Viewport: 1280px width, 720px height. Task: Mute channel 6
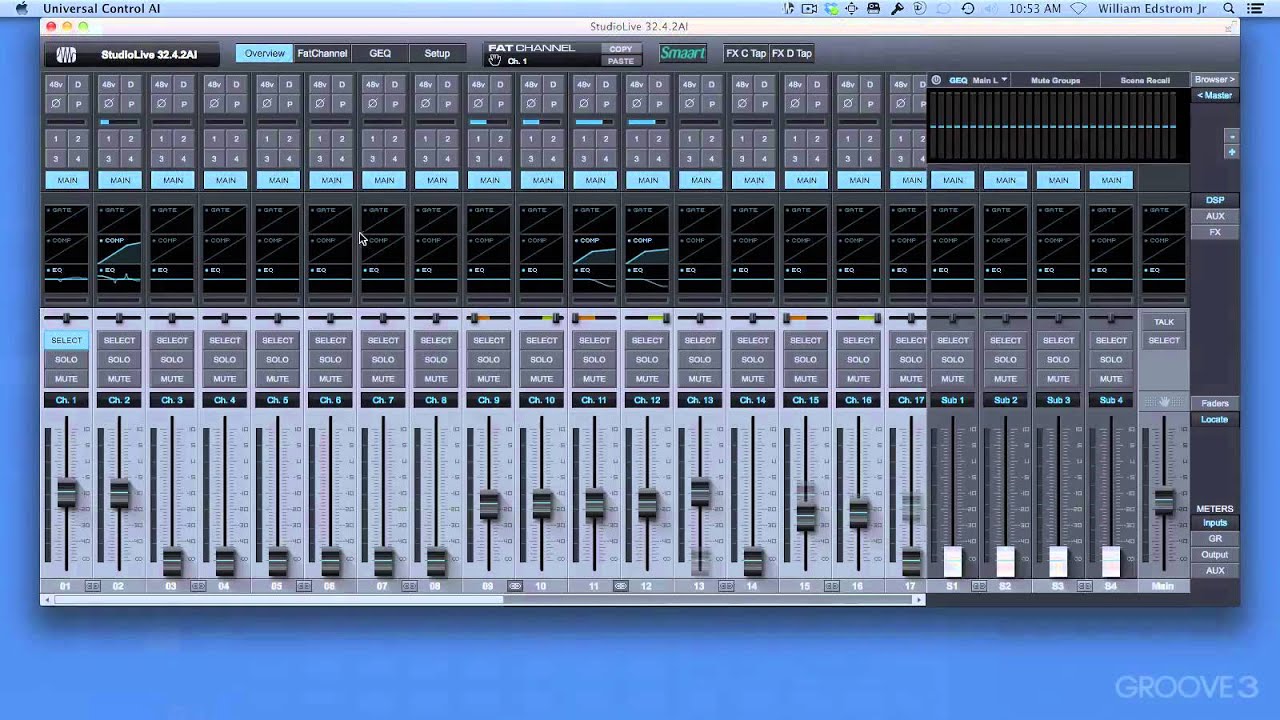point(330,378)
